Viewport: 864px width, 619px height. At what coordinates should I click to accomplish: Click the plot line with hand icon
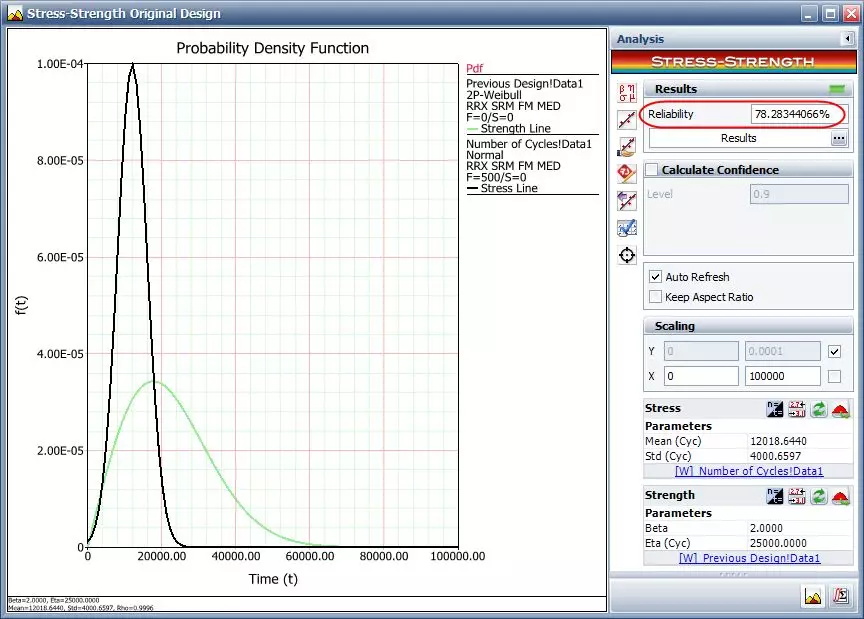click(627, 147)
